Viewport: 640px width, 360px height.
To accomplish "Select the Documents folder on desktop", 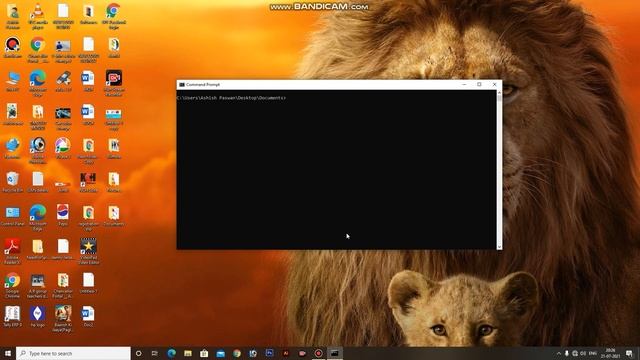I will [114, 215].
